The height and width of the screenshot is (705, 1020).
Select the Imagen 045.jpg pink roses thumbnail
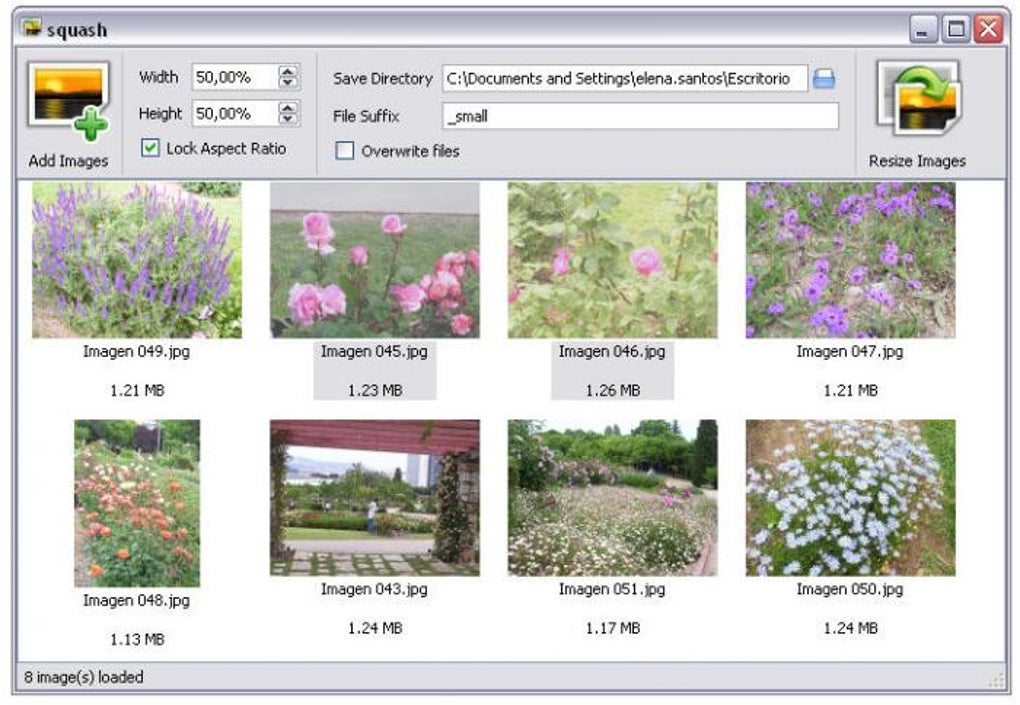click(375, 259)
